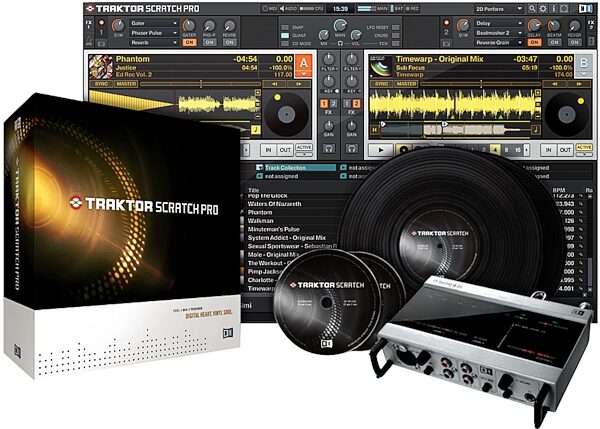600x429 pixels.
Task: Click deck A tempo bend left arrow
Action: (x=274, y=84)
